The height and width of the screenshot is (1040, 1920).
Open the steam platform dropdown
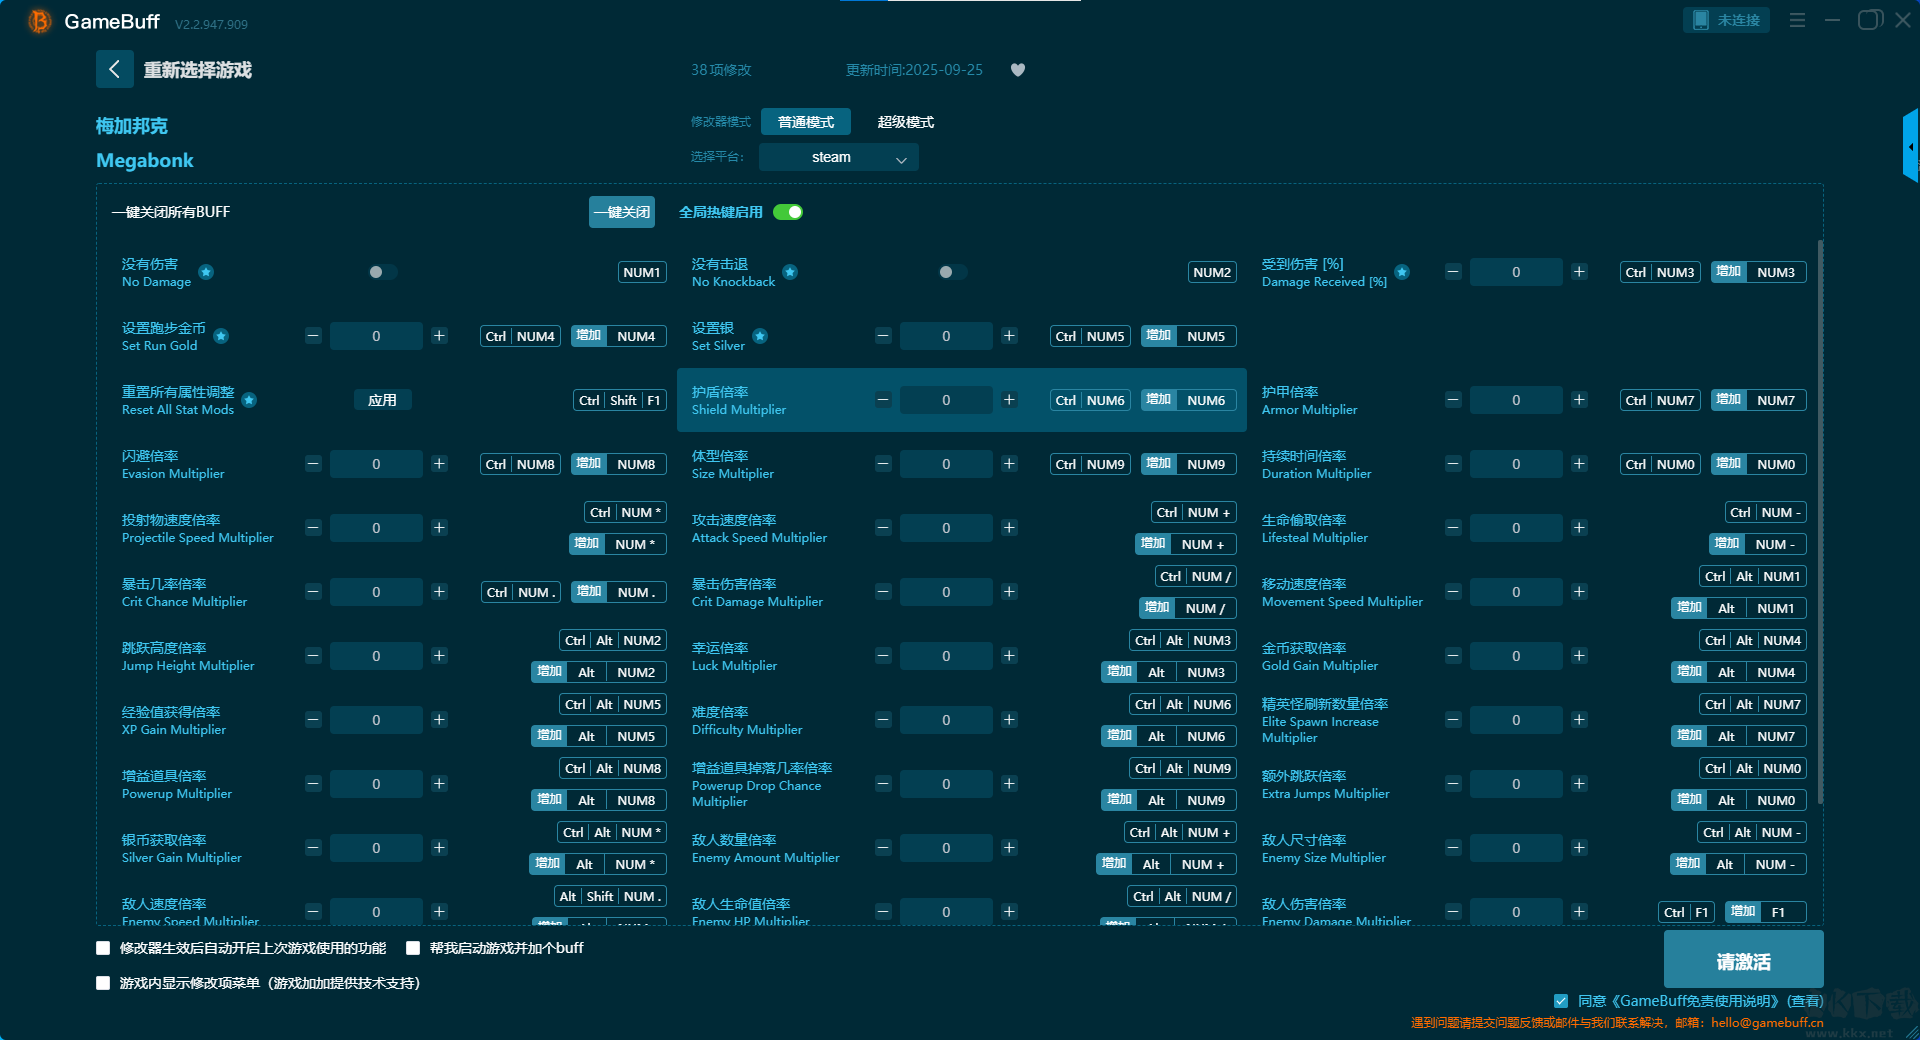(839, 157)
